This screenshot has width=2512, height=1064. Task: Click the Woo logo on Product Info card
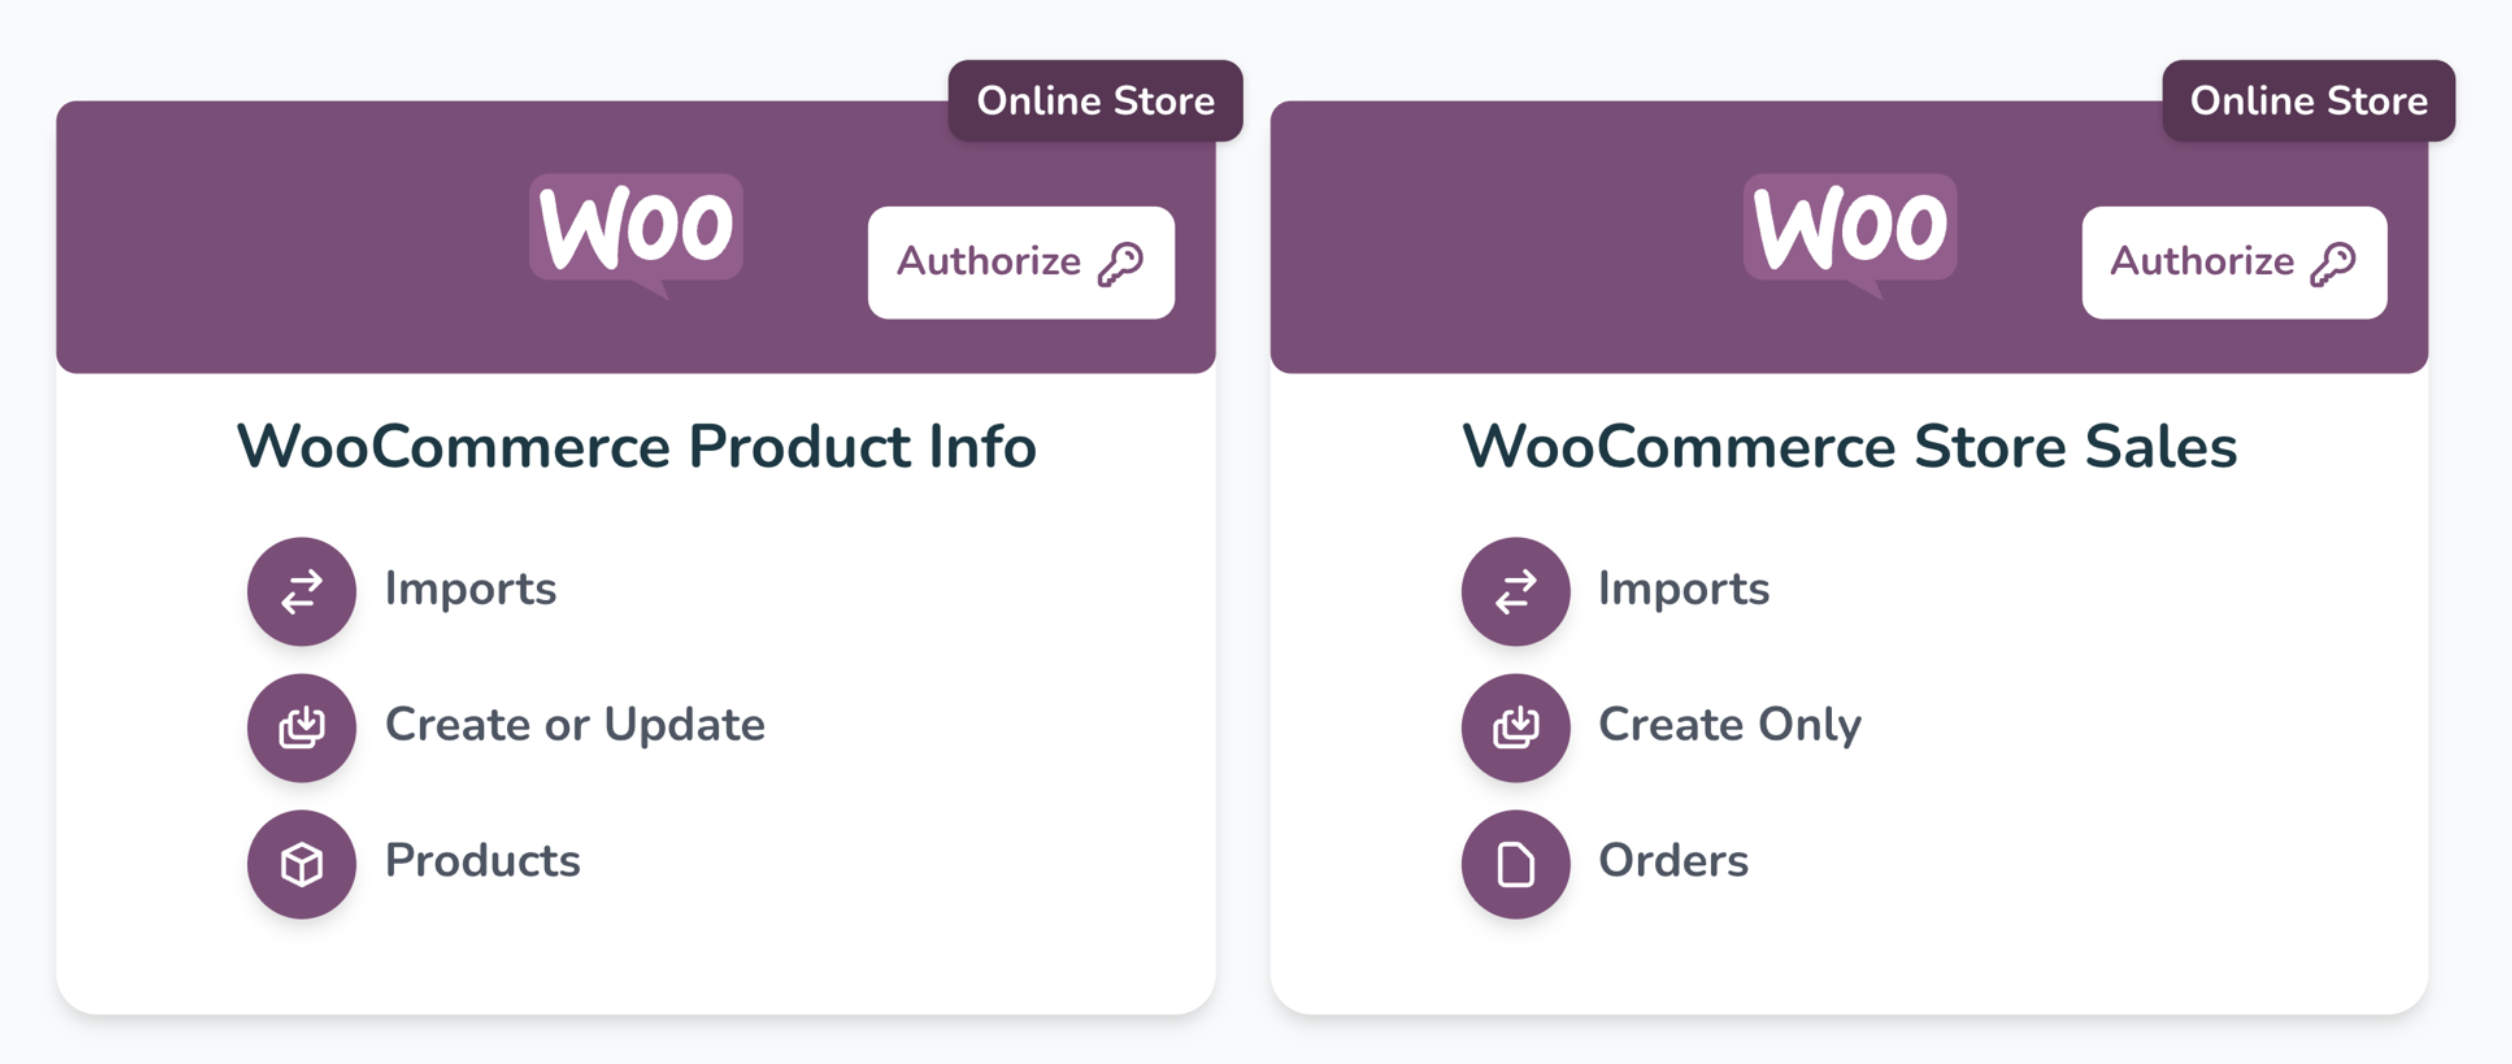point(636,235)
